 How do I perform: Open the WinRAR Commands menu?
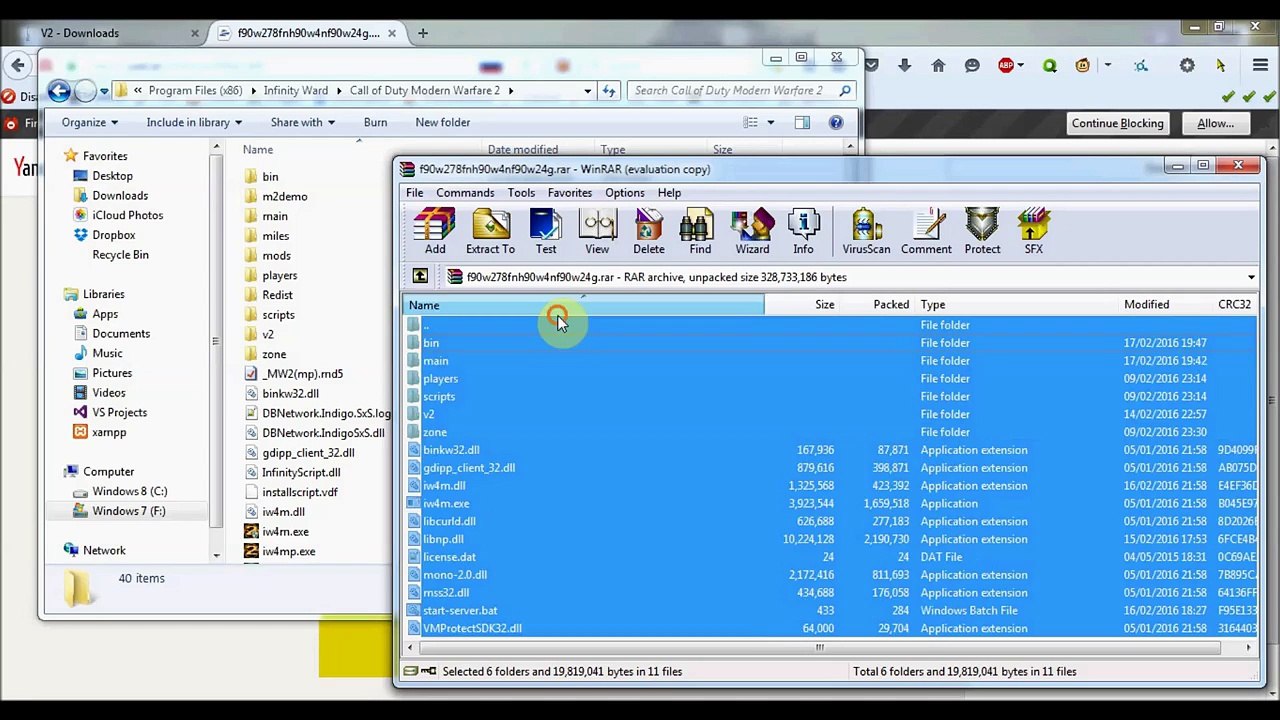465,193
